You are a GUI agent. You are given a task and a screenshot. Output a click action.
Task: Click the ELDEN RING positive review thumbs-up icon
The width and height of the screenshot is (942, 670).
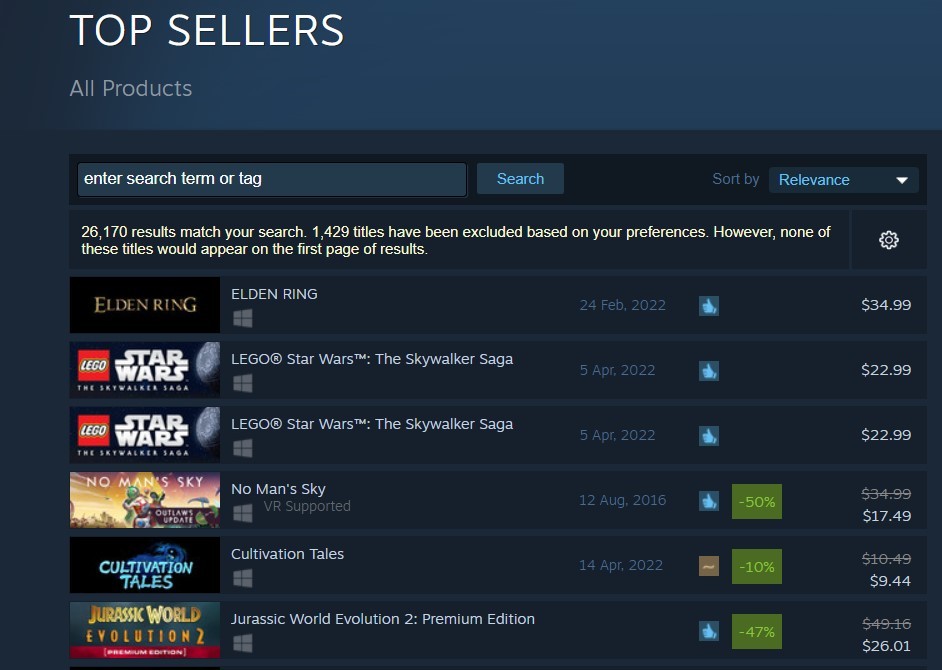coord(708,306)
